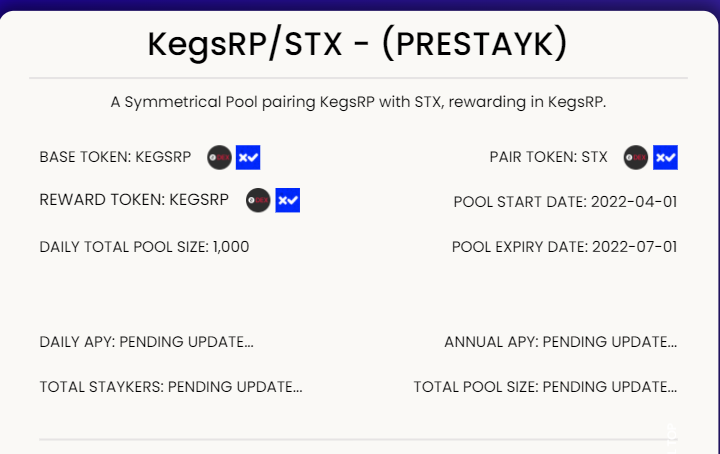720x454 pixels.
Task: Click the DAILY TOTAL POOL SIZE: 1,000 text
Action: [144, 247]
